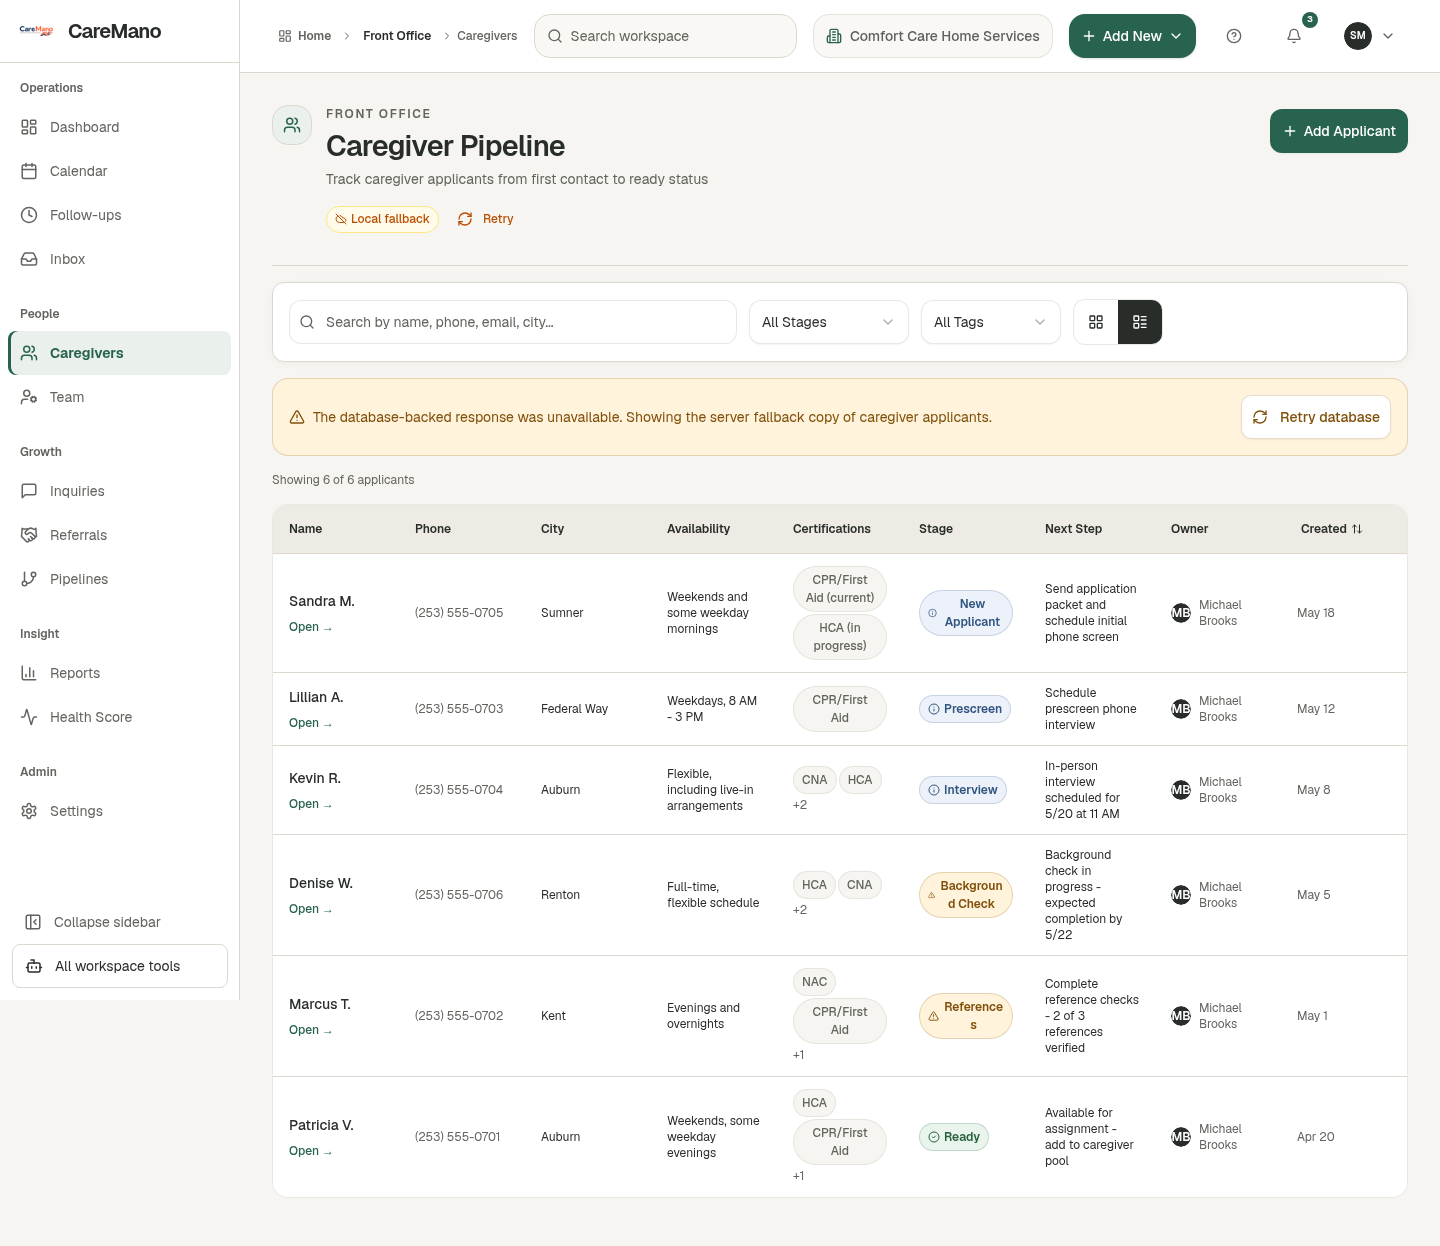Open Pipelines in the sidebar

pyautogui.click(x=120, y=579)
